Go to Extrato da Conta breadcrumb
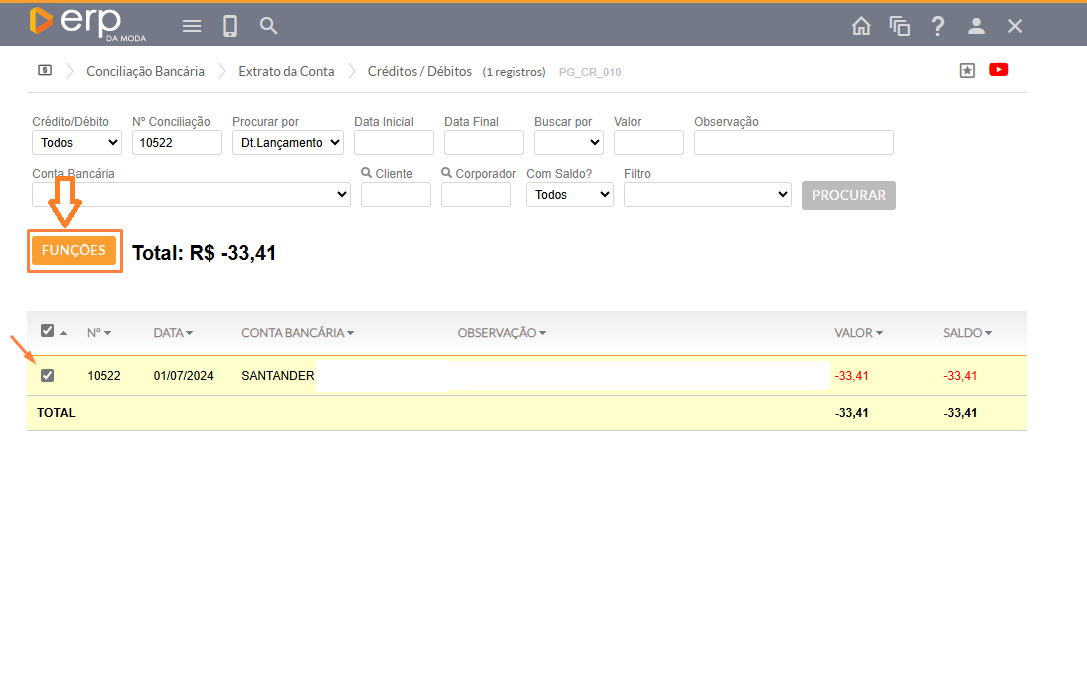Screen dimensions: 1087x678 click(x=286, y=71)
